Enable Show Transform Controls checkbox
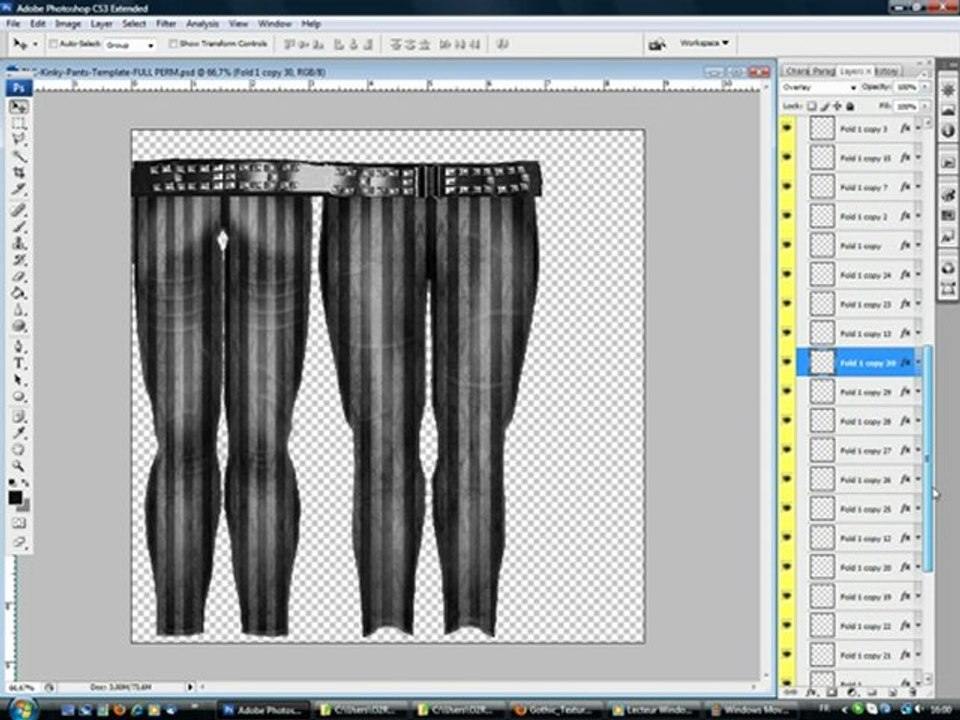The width and height of the screenshot is (960, 720). [x=173, y=44]
